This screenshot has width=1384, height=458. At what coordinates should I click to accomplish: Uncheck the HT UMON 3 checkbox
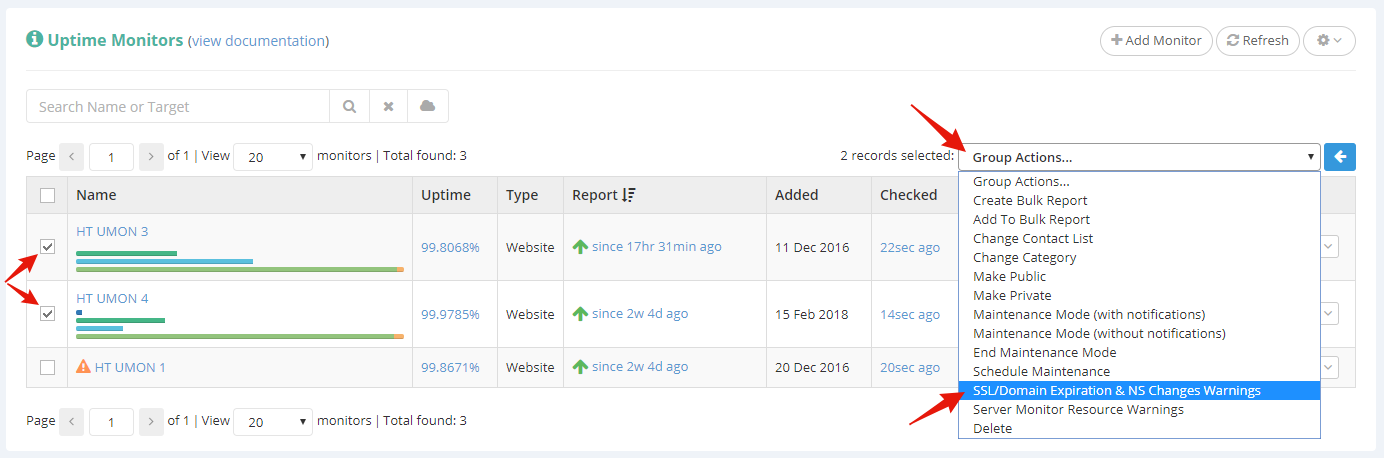coord(47,246)
